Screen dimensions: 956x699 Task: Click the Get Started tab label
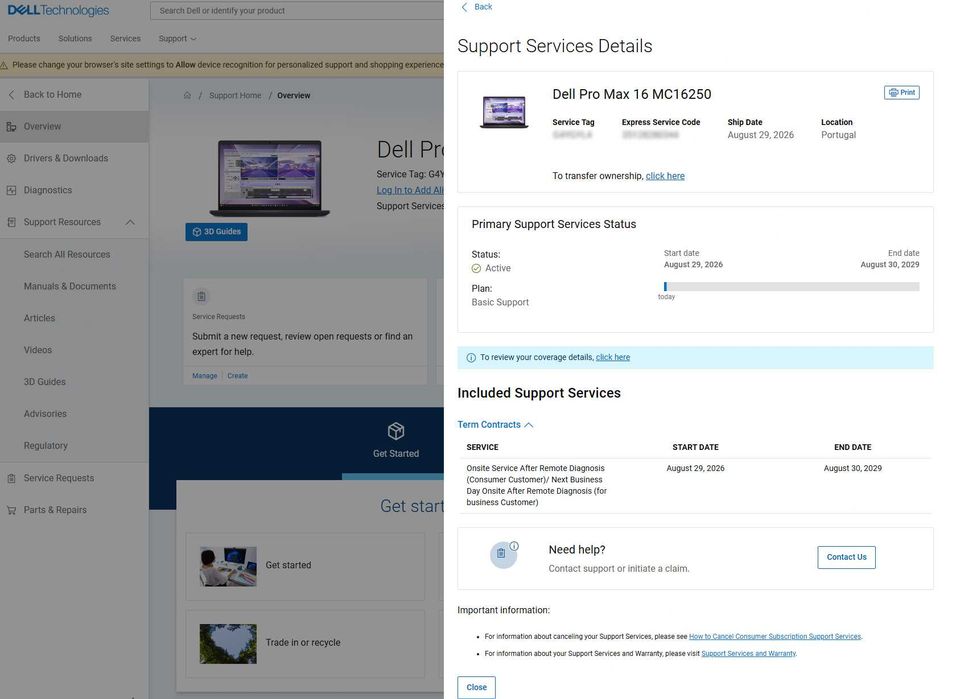pos(396,454)
